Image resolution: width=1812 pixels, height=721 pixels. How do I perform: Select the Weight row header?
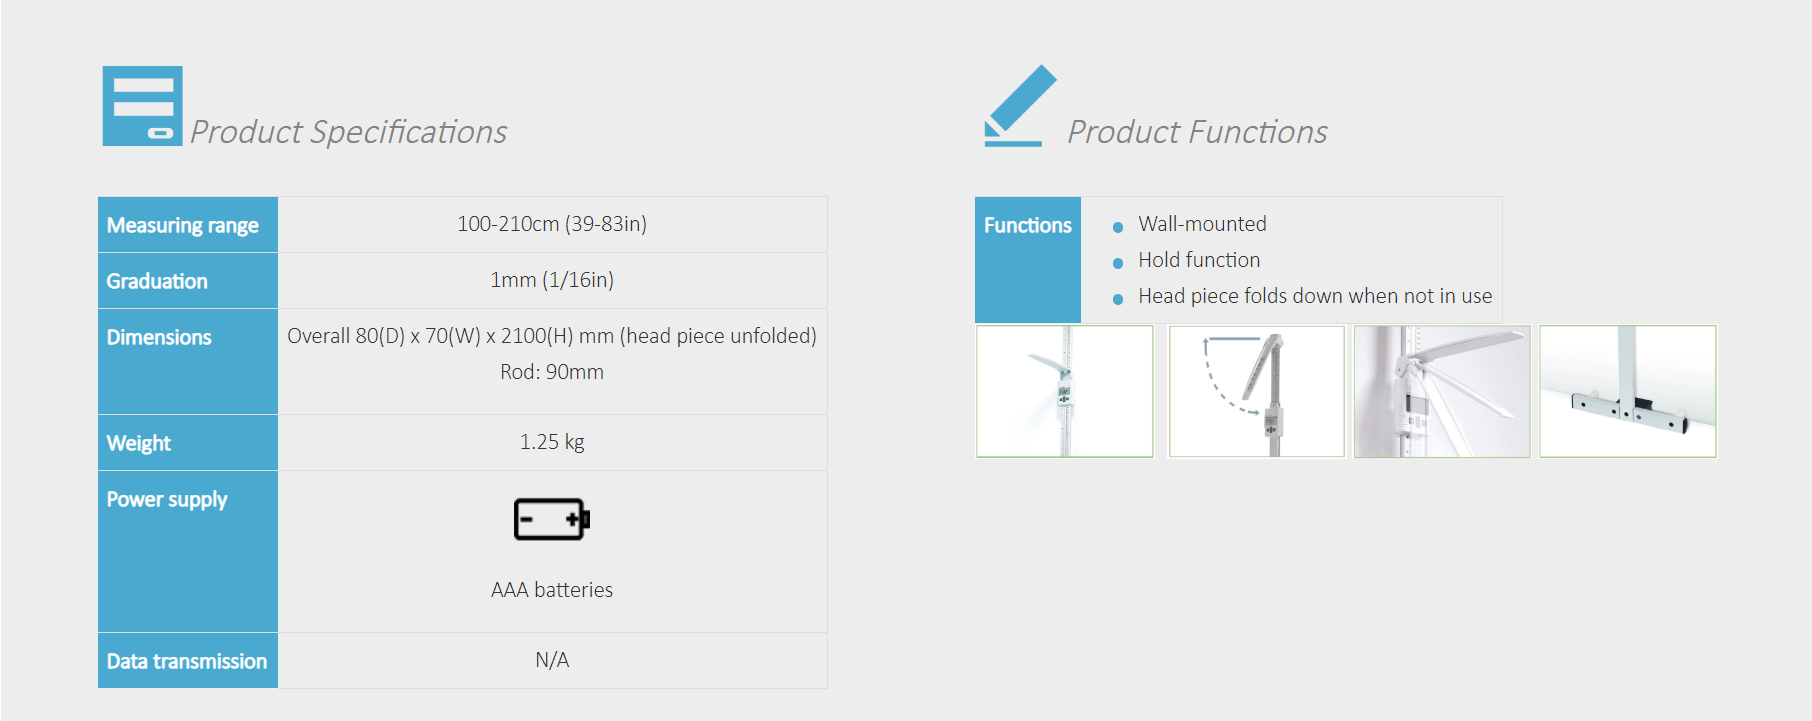point(139,443)
